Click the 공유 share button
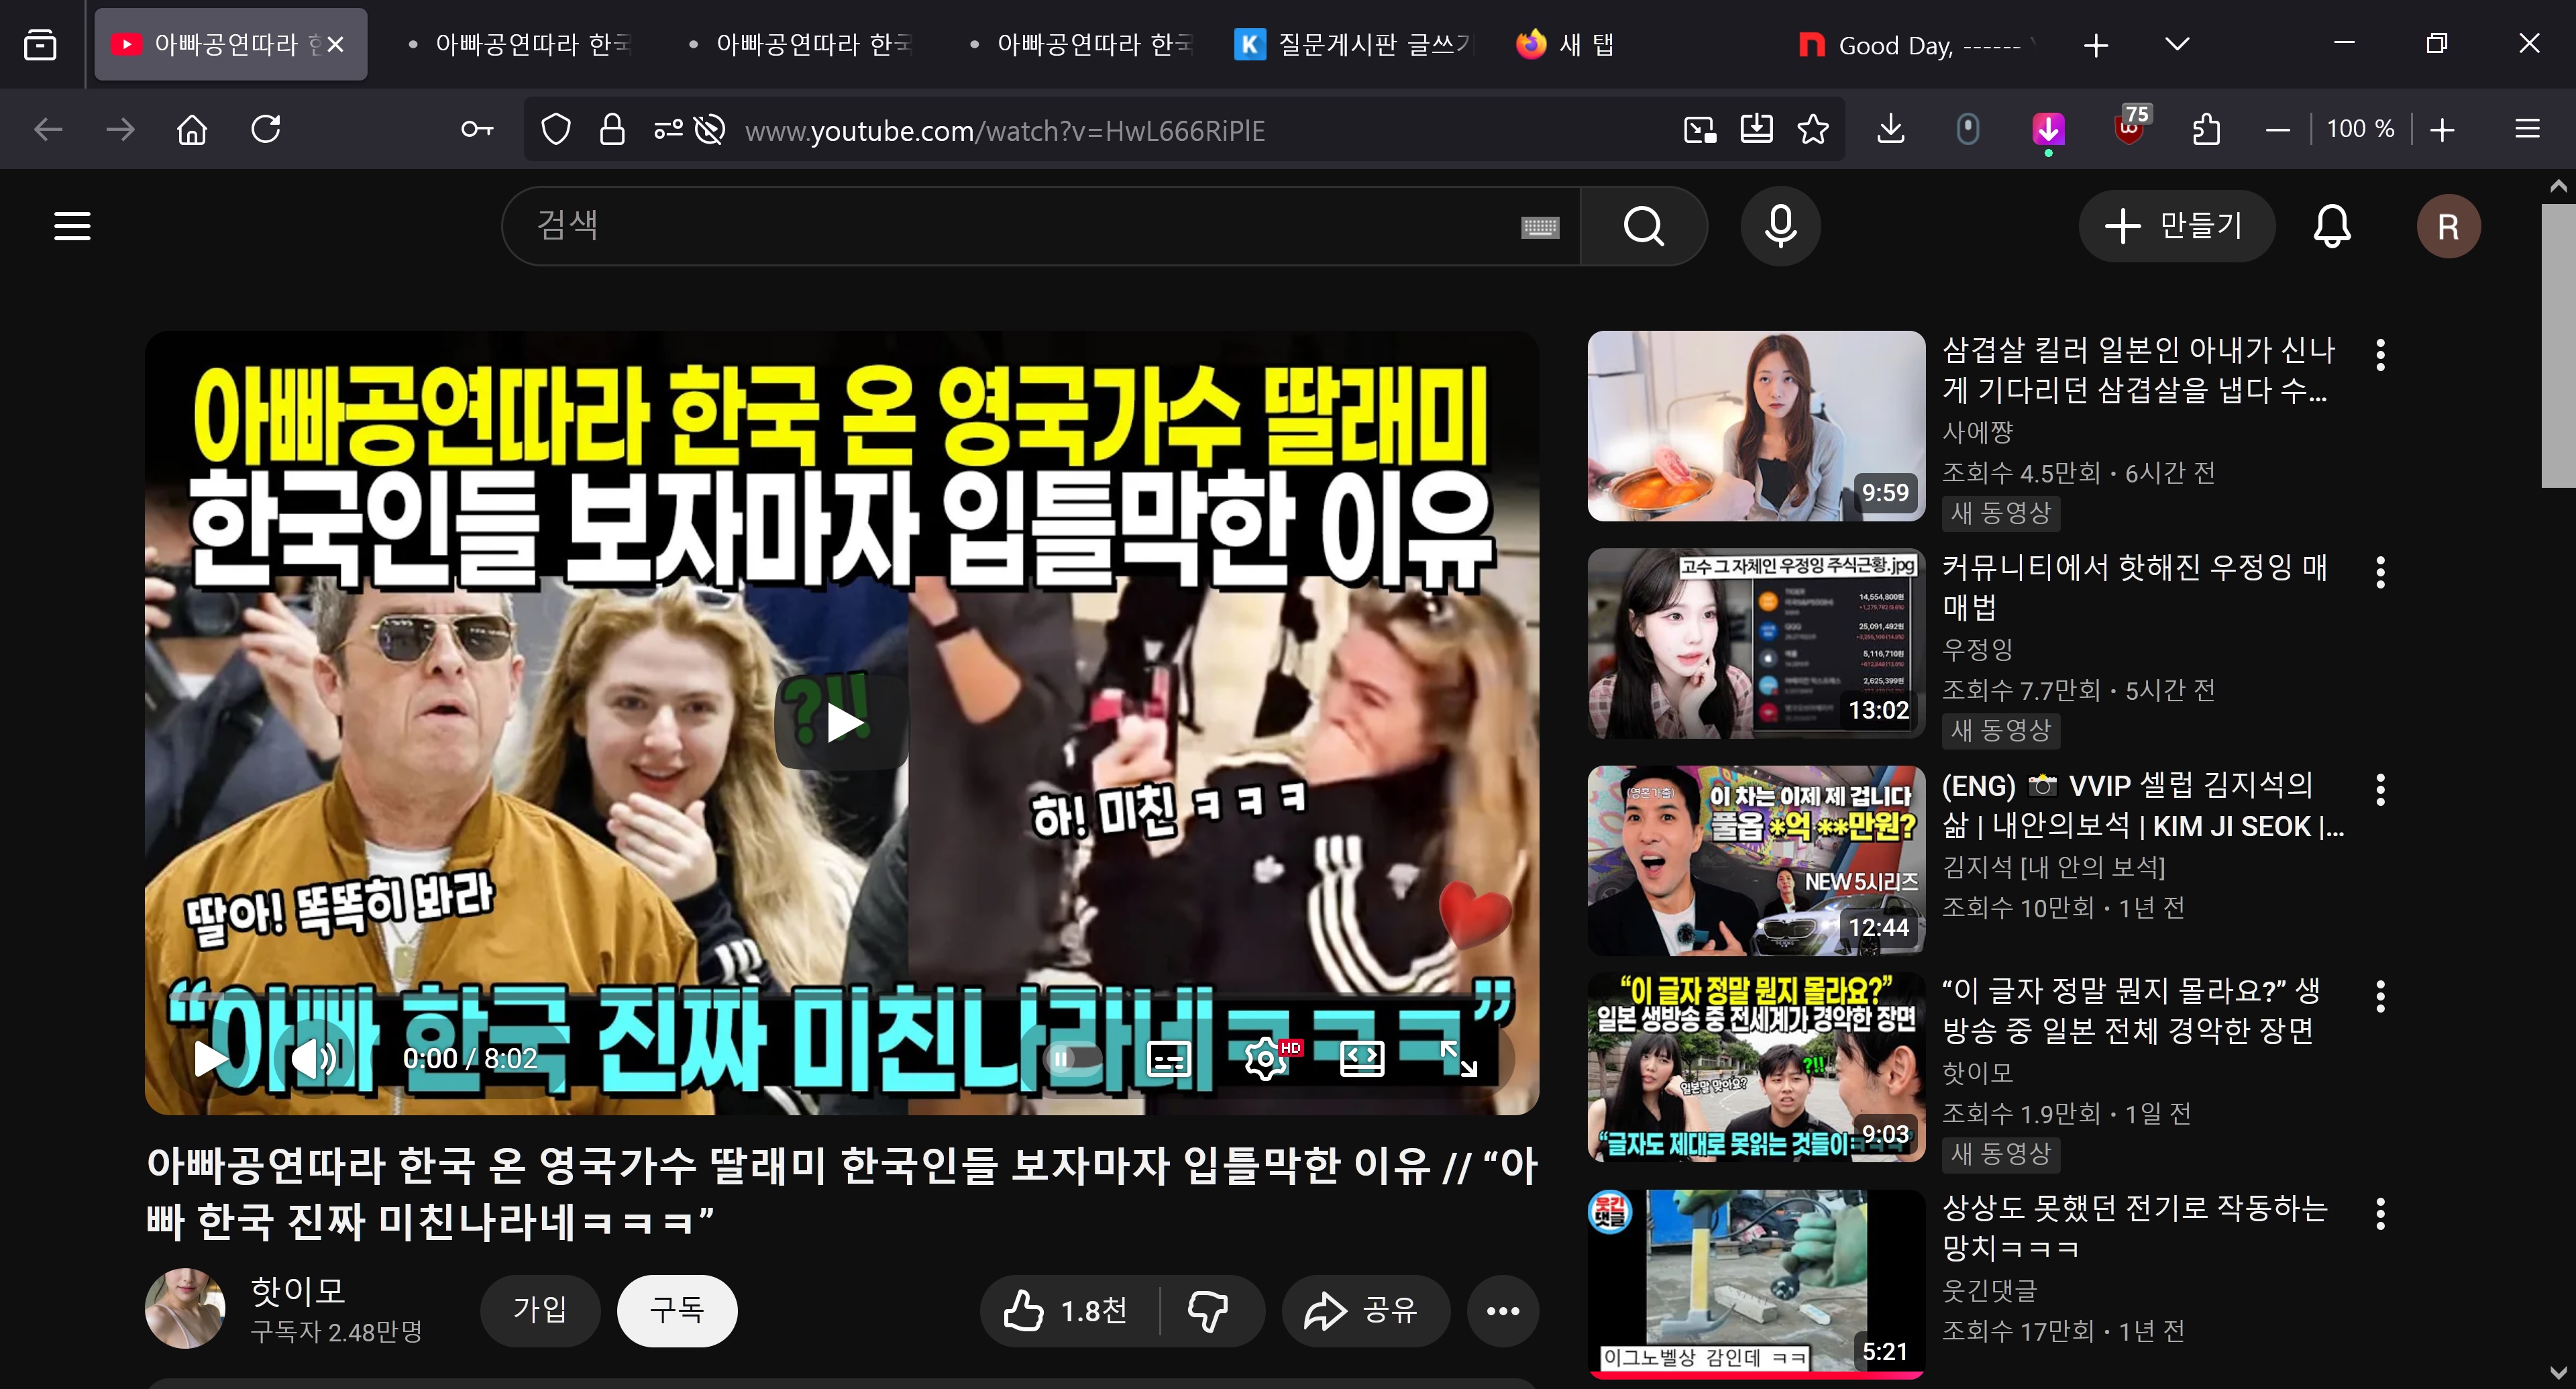The image size is (2576, 1389). (x=1364, y=1310)
